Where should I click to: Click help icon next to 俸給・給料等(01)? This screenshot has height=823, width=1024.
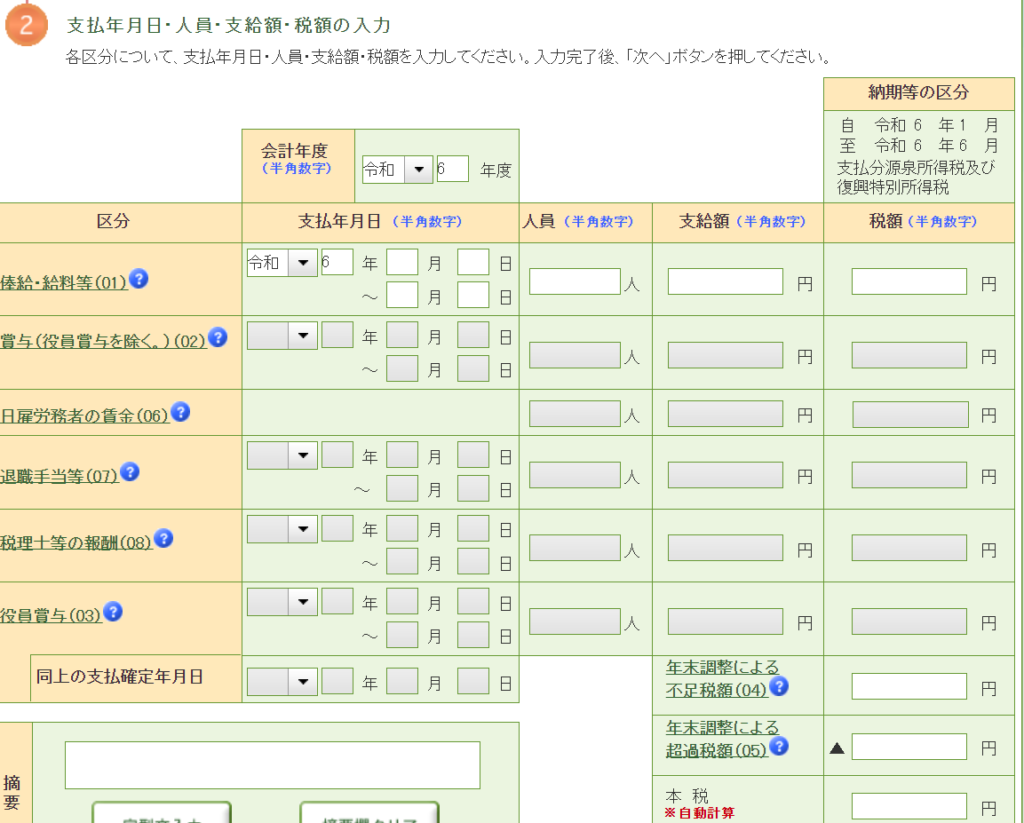click(139, 279)
